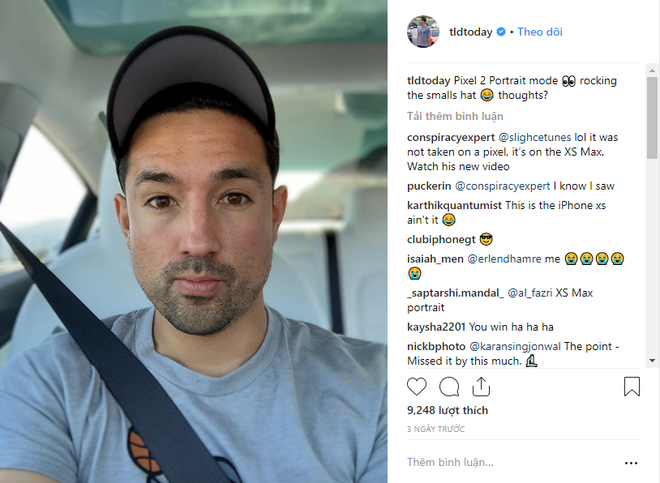The width and height of the screenshot is (660, 483).
Task: Click the comment scrollbar up arrow
Action: (x=652, y=70)
